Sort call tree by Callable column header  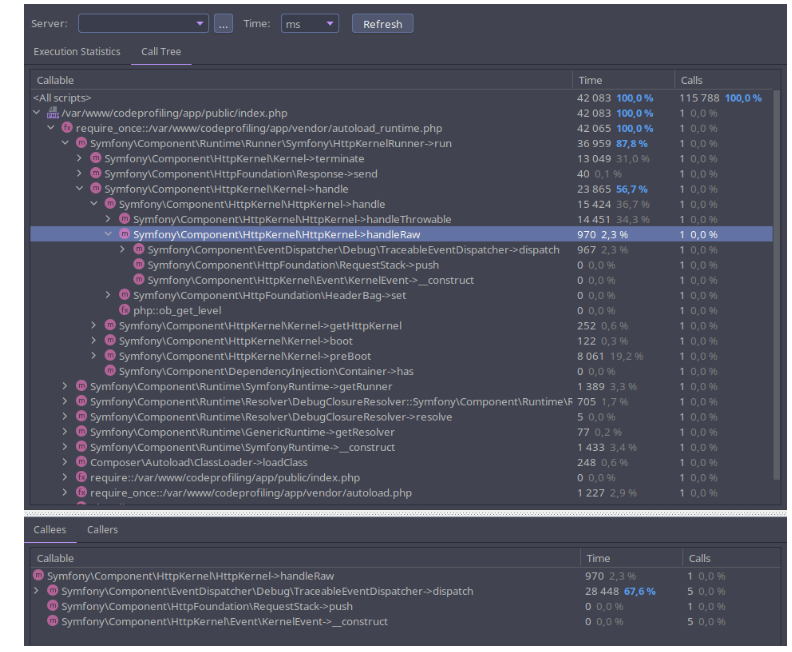pos(301,80)
